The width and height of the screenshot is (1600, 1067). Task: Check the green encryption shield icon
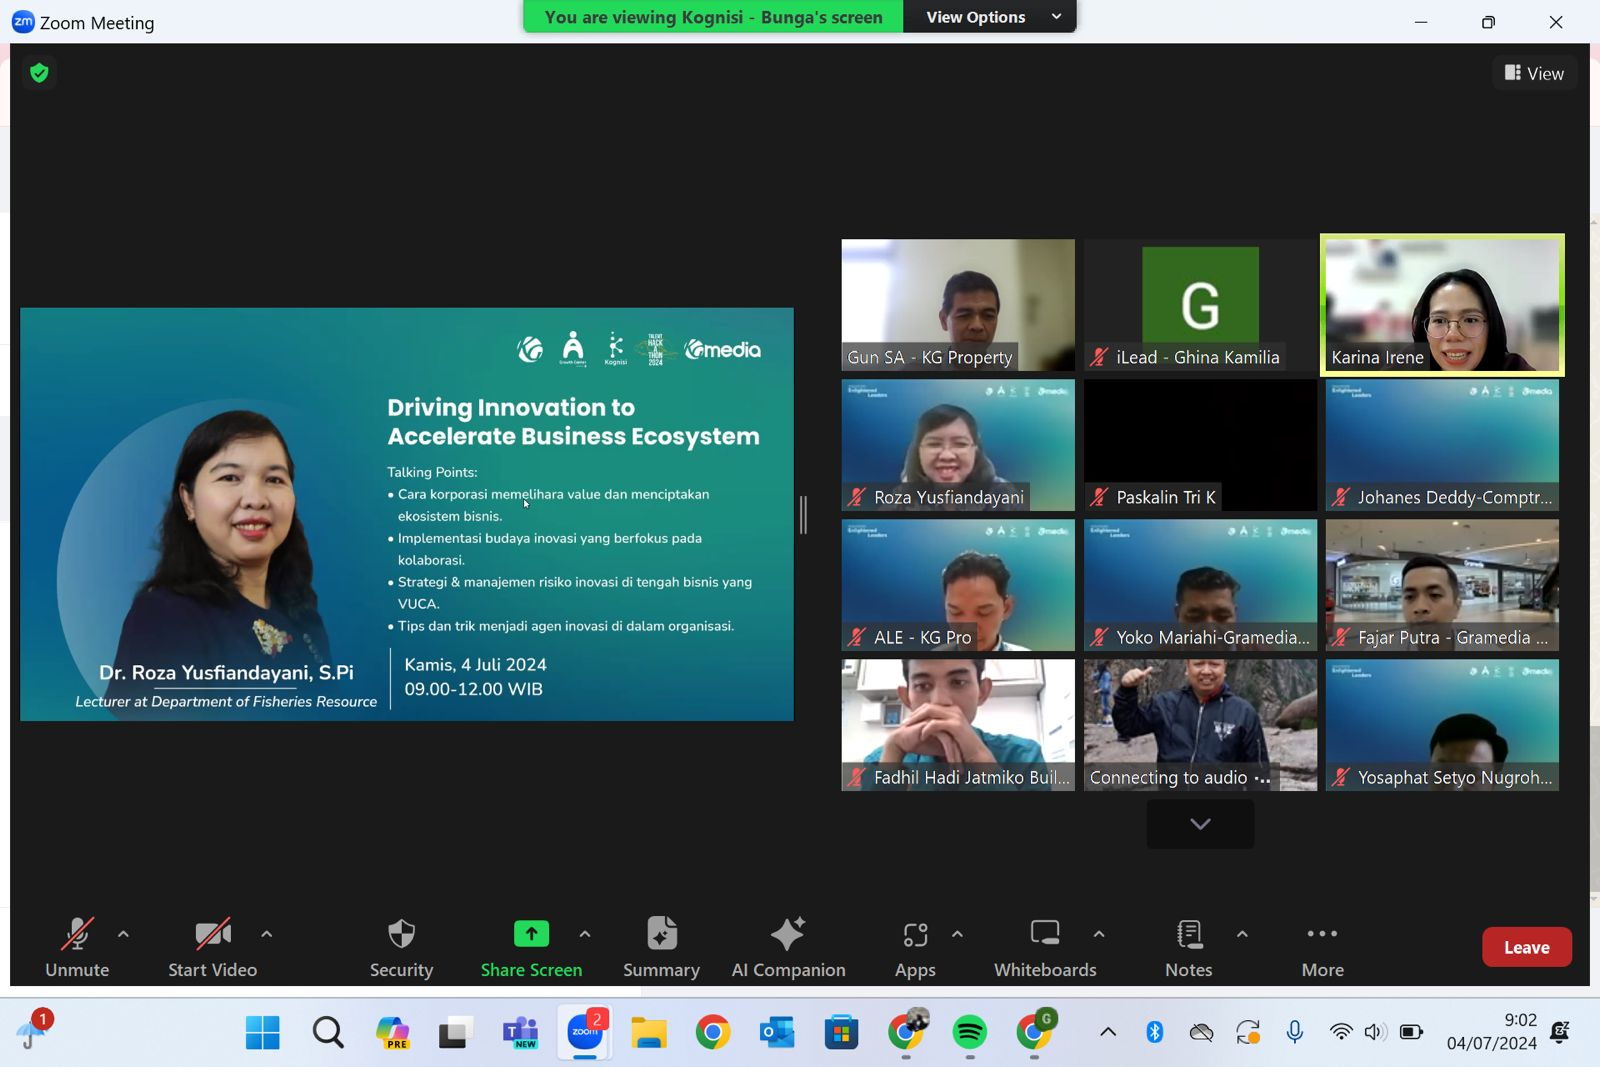click(x=39, y=72)
